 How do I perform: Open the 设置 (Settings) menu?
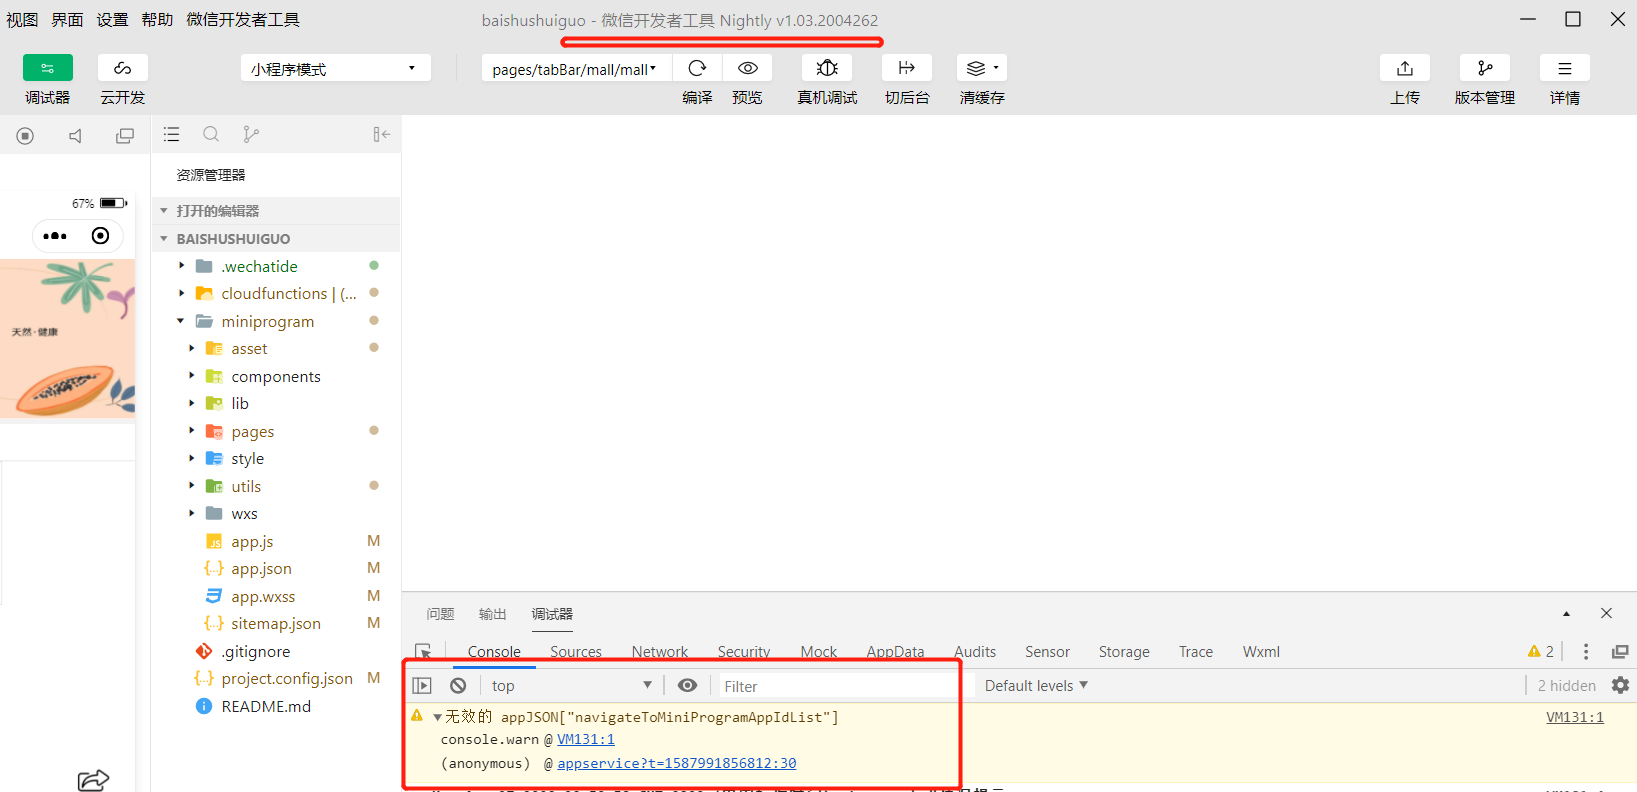click(112, 20)
